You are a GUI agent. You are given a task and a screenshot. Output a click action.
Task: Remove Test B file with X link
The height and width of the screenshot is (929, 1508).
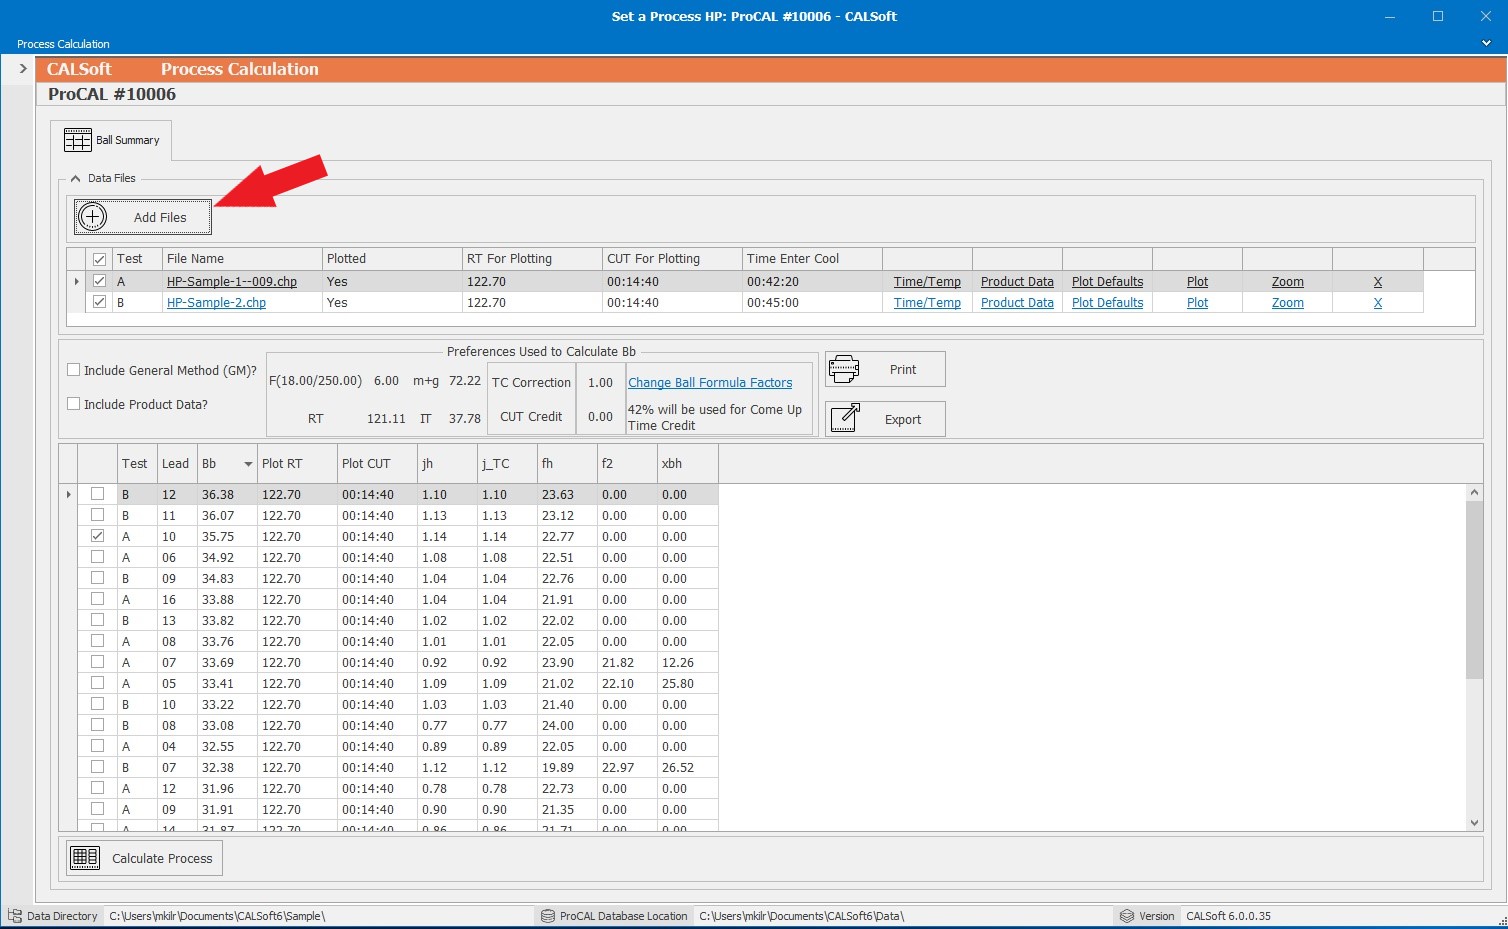(1377, 303)
